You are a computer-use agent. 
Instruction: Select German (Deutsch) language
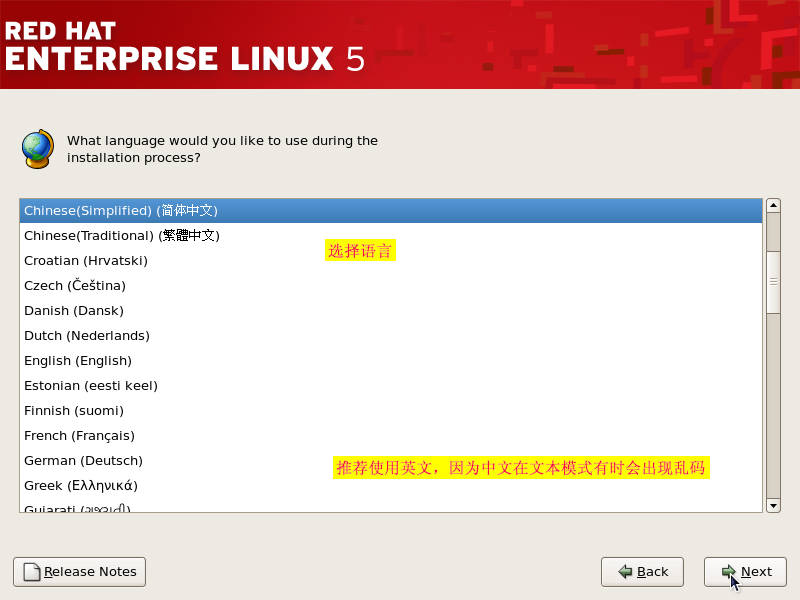pos(391,461)
